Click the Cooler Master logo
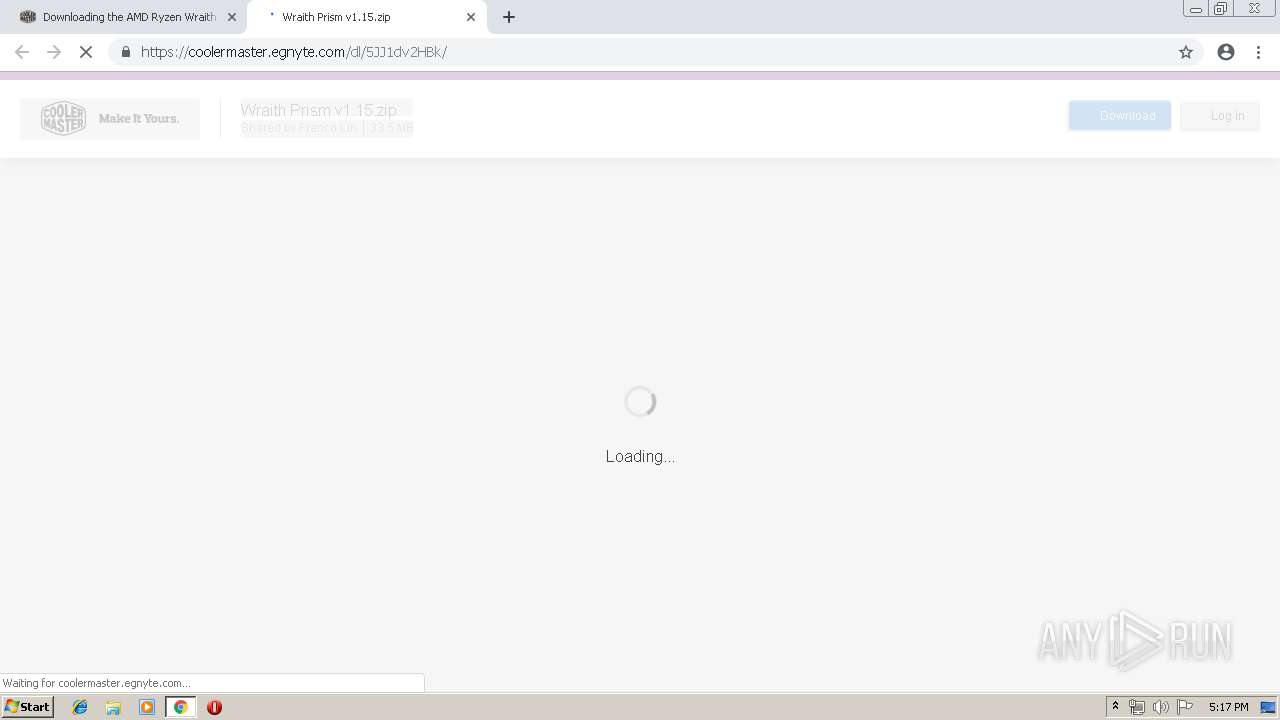Viewport: 1280px width, 720px height. point(110,118)
